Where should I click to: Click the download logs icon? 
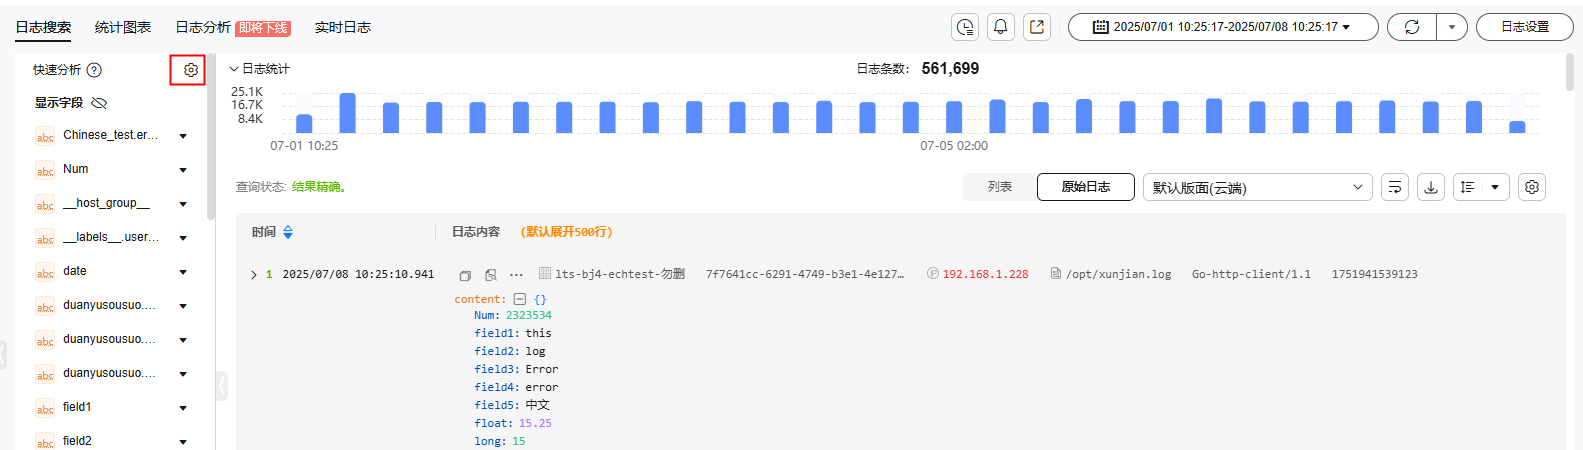pyautogui.click(x=1431, y=187)
